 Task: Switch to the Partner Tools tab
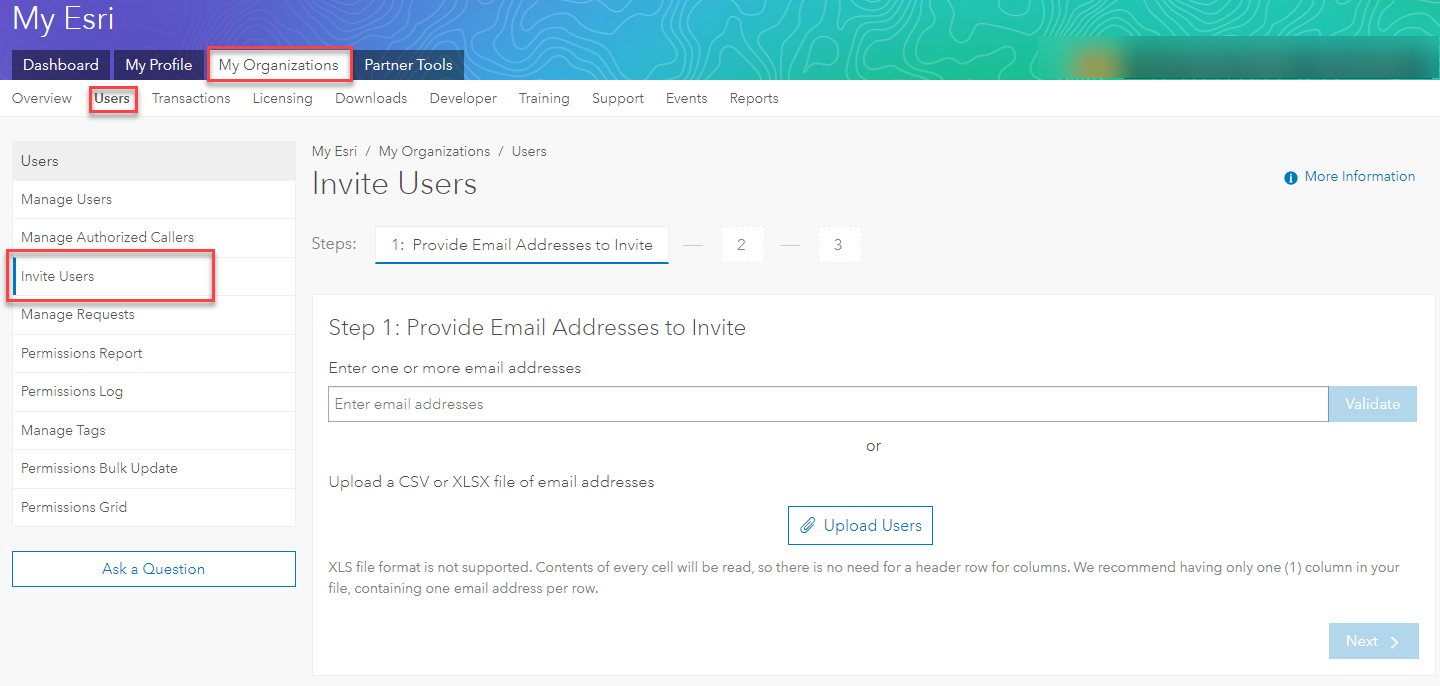tap(408, 64)
